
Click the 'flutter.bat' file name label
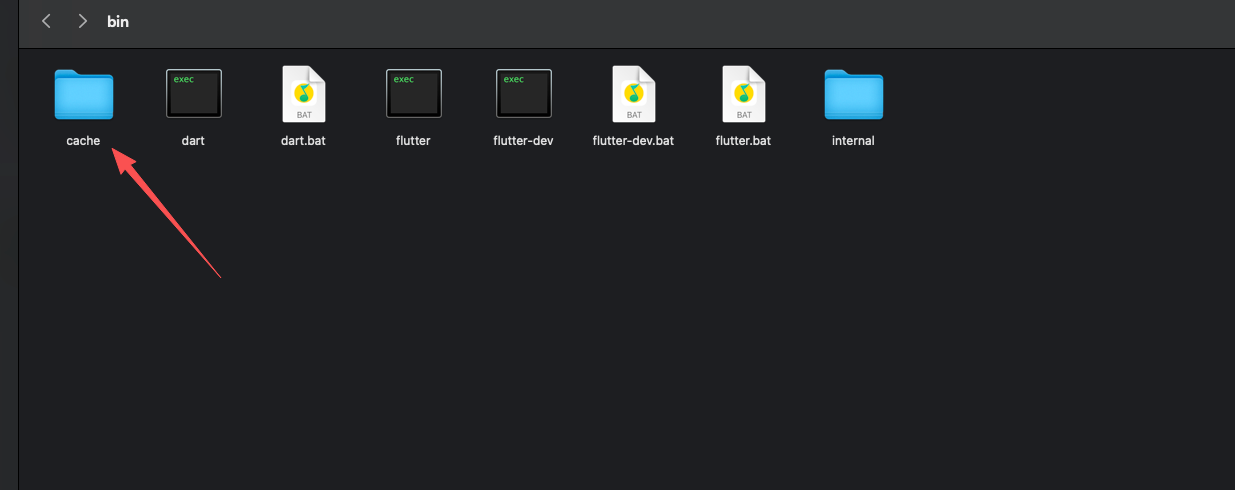pyautogui.click(x=743, y=141)
